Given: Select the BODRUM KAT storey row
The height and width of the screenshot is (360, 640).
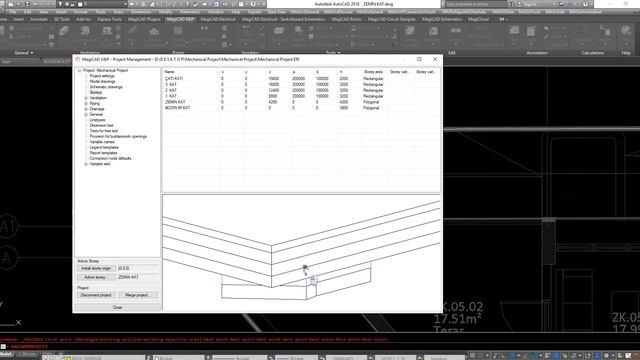Looking at the screenshot, I should pos(301,108).
